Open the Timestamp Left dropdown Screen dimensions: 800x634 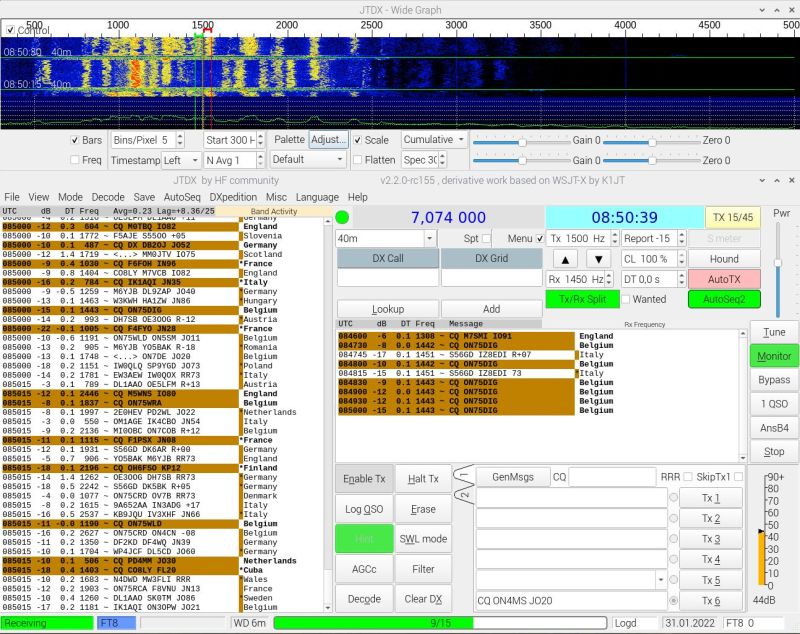pyautogui.click(x=181, y=160)
